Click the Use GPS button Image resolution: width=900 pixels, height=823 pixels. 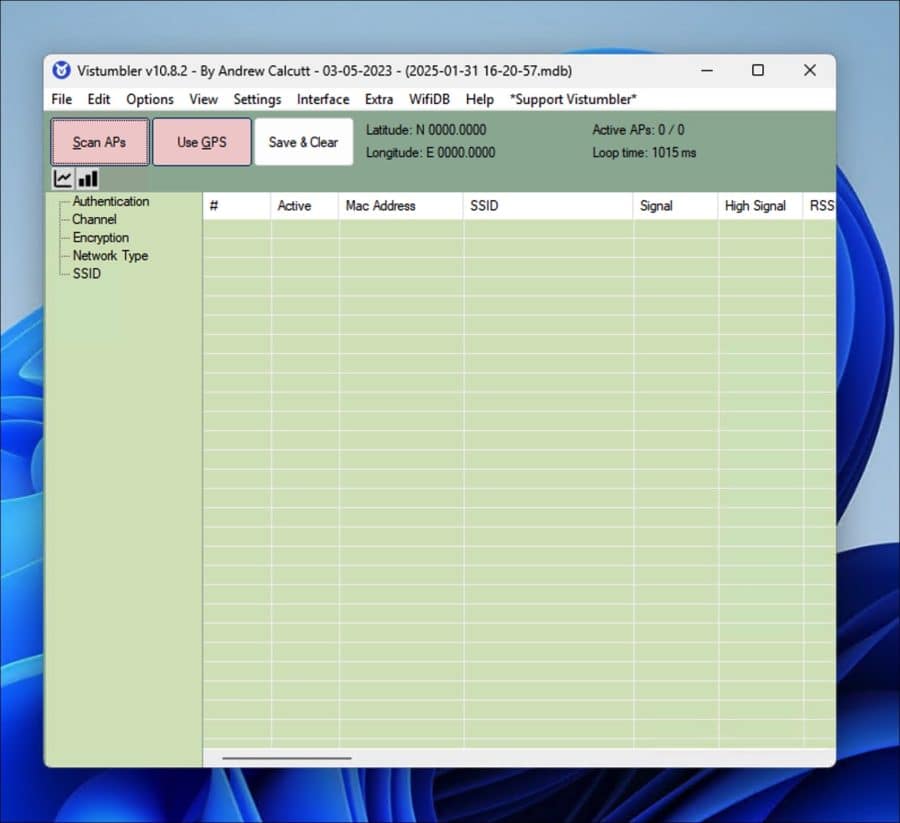click(201, 141)
